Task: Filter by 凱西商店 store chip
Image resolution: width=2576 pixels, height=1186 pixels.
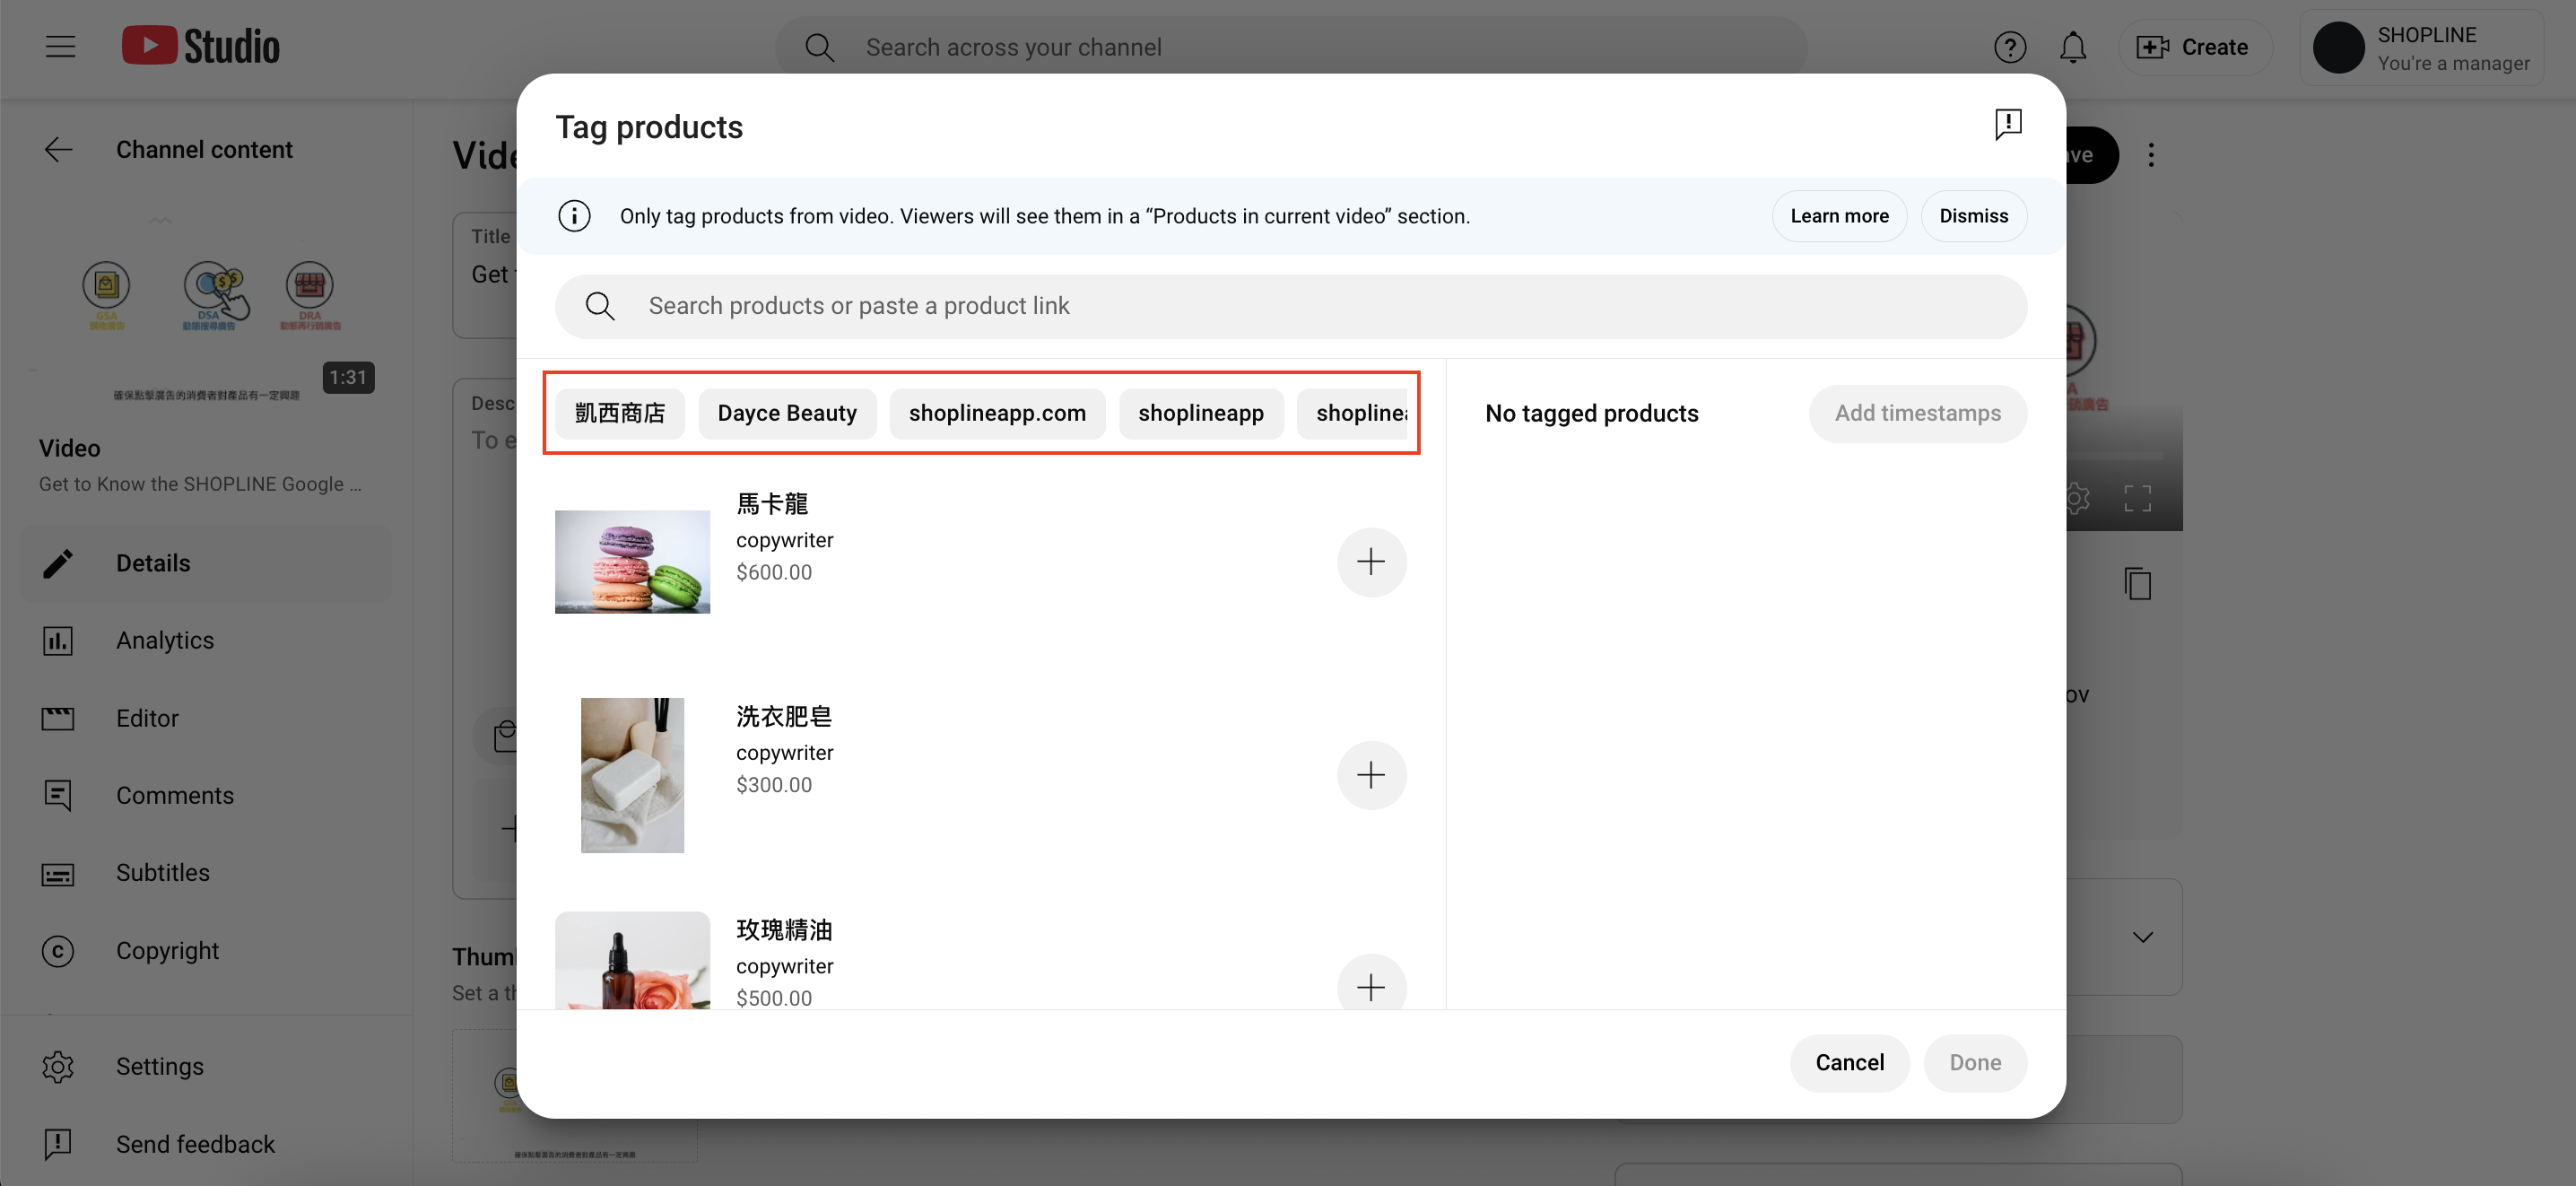Action: pos(620,413)
